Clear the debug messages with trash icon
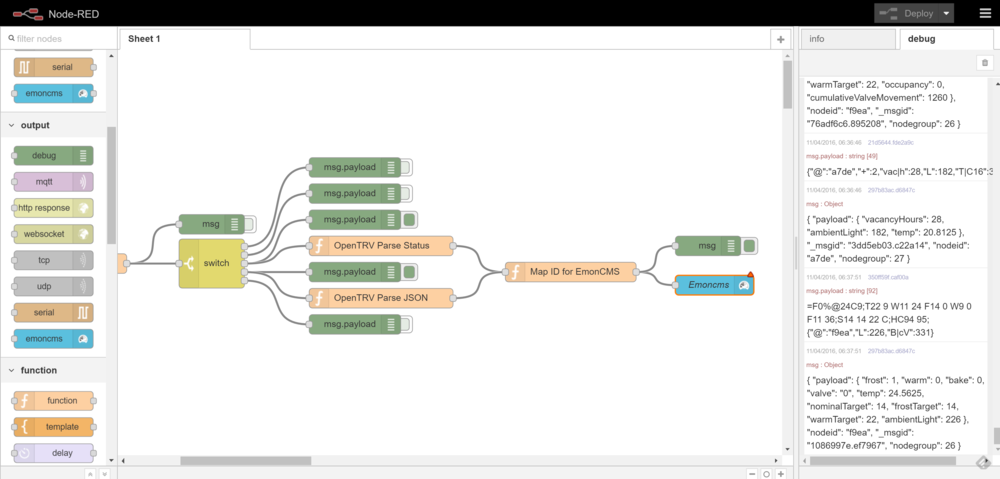This screenshot has width=1000, height=479. coord(985,63)
